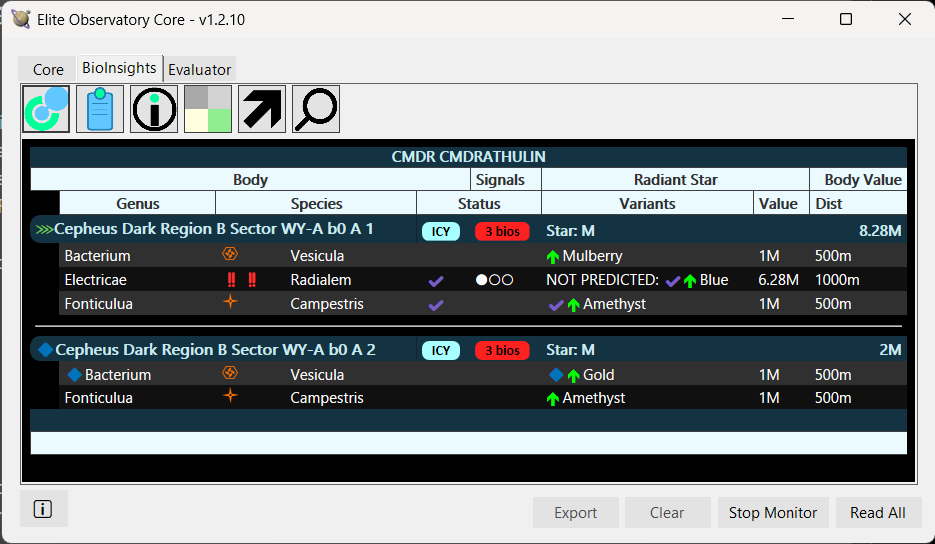Screen dimensions: 935x544
Task: Click the Variants column header
Action: click(x=648, y=203)
